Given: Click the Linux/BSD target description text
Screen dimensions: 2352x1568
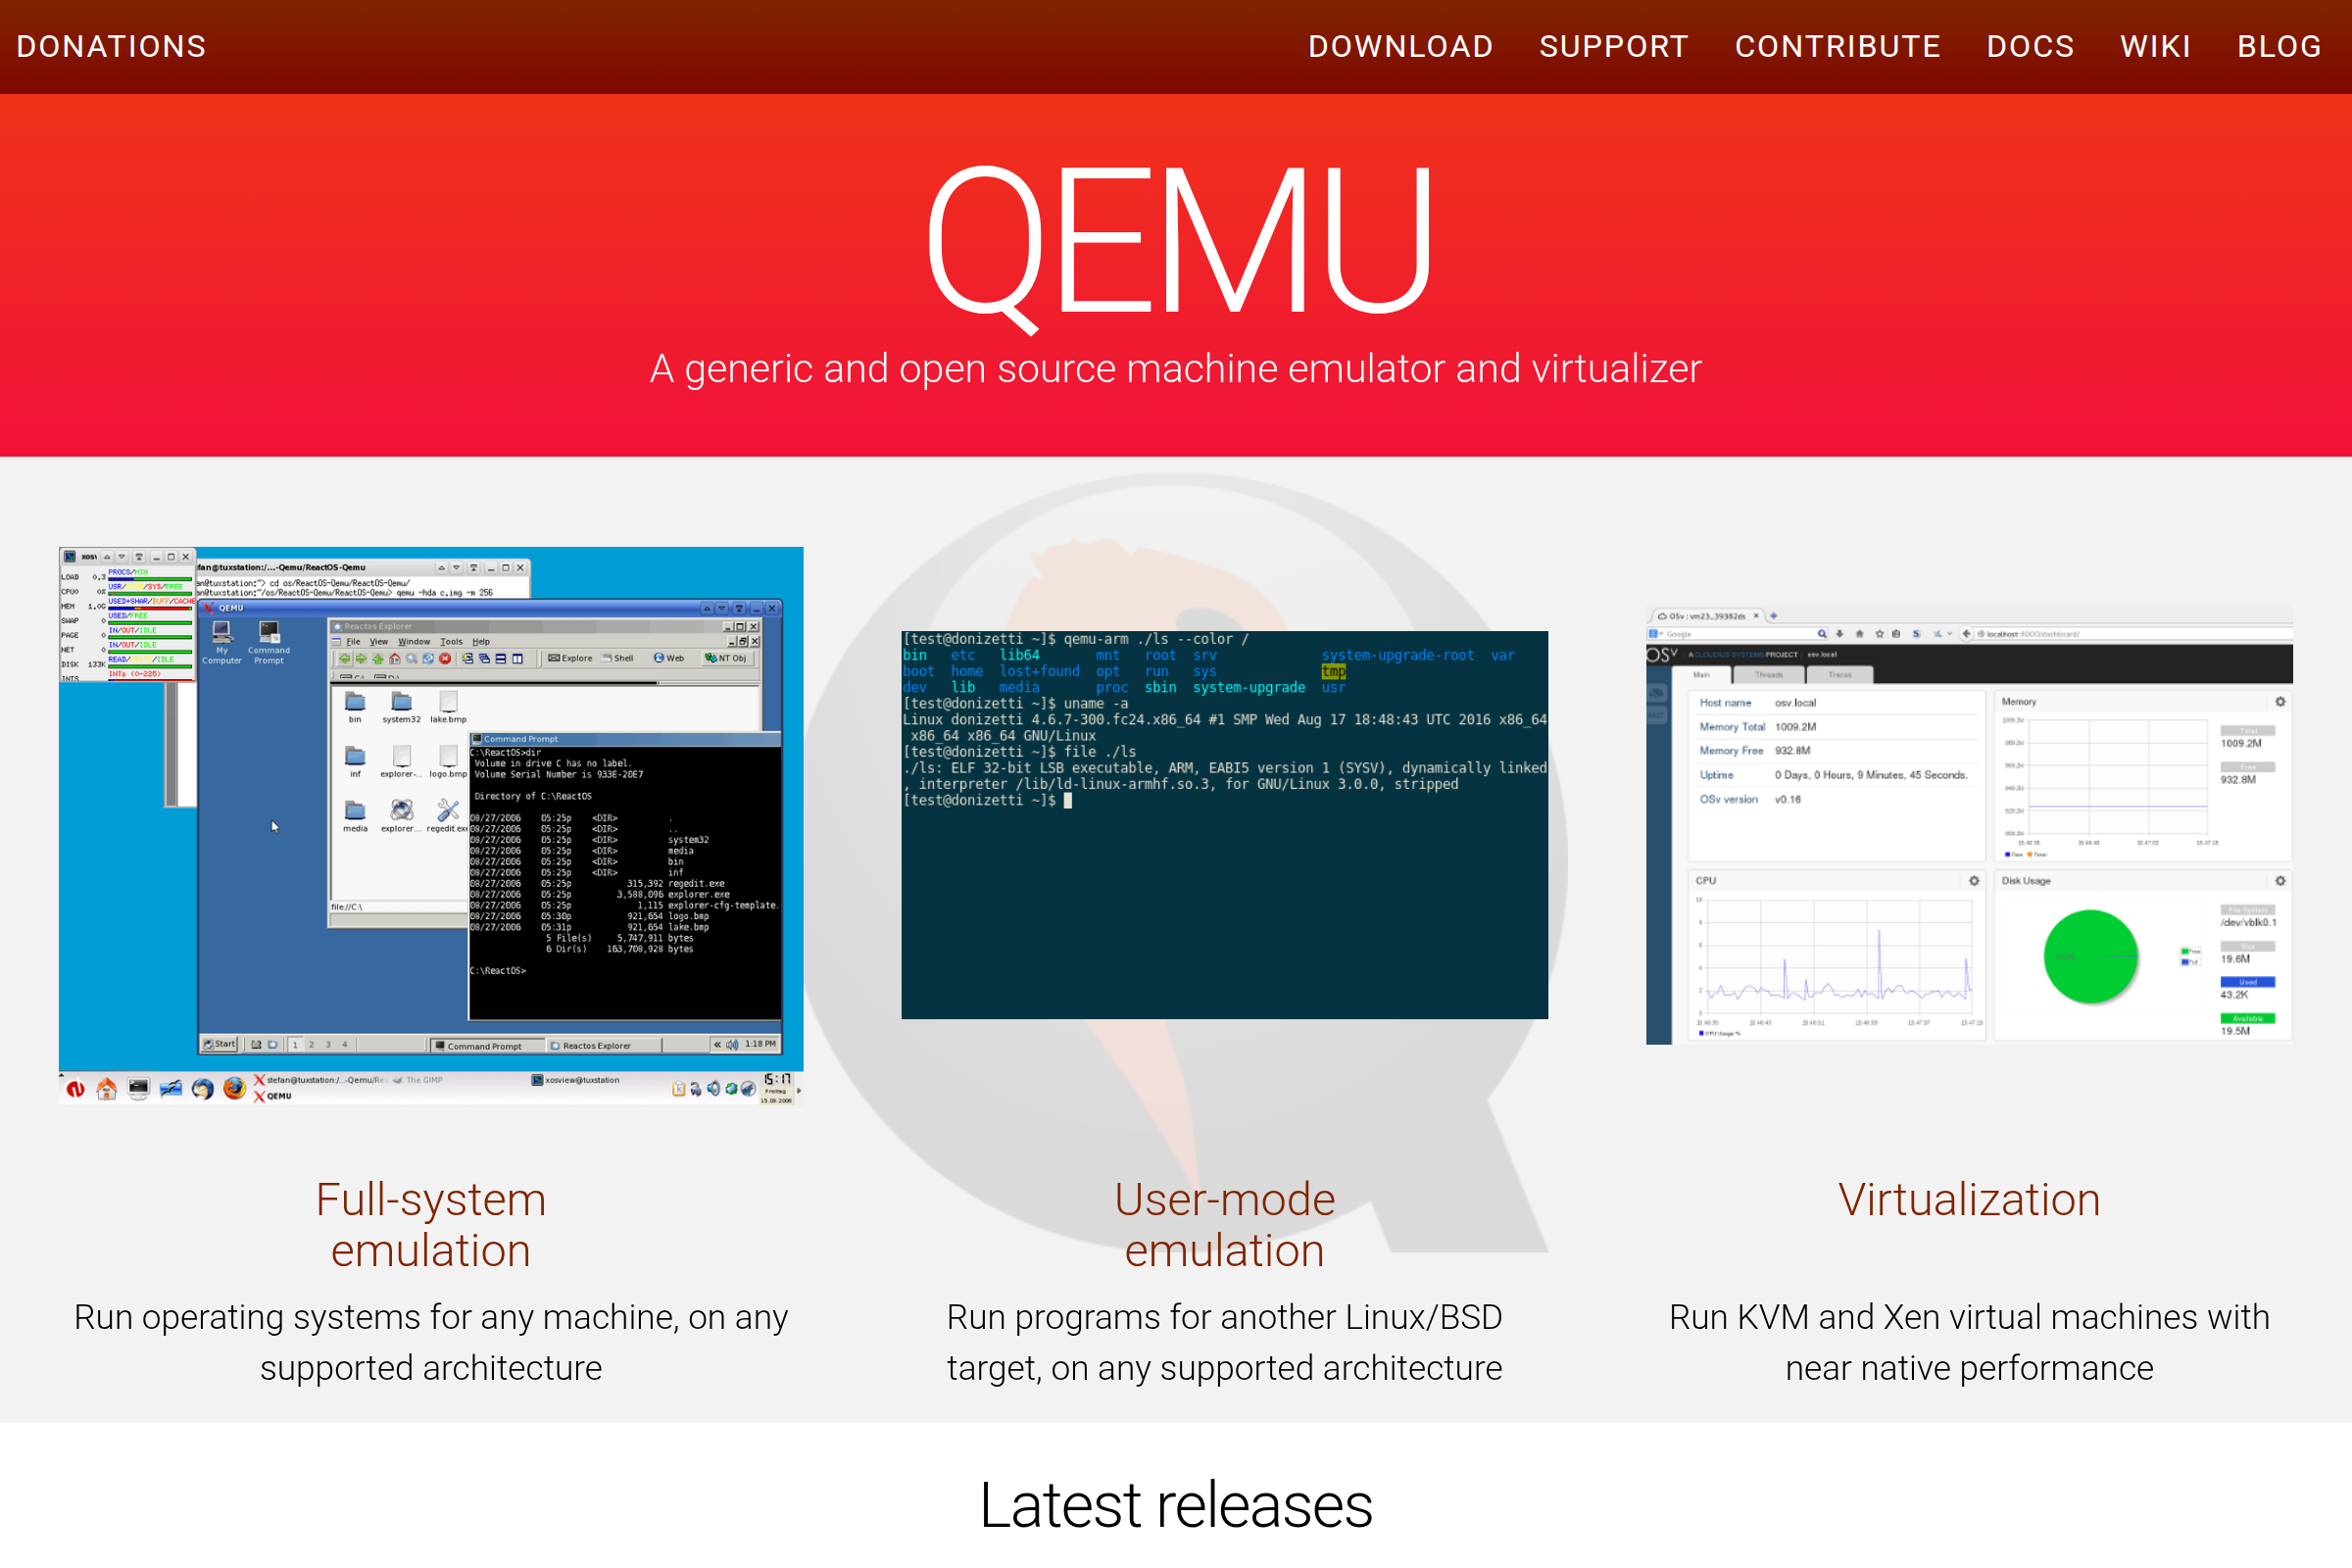Looking at the screenshot, I should (x=1224, y=1342).
